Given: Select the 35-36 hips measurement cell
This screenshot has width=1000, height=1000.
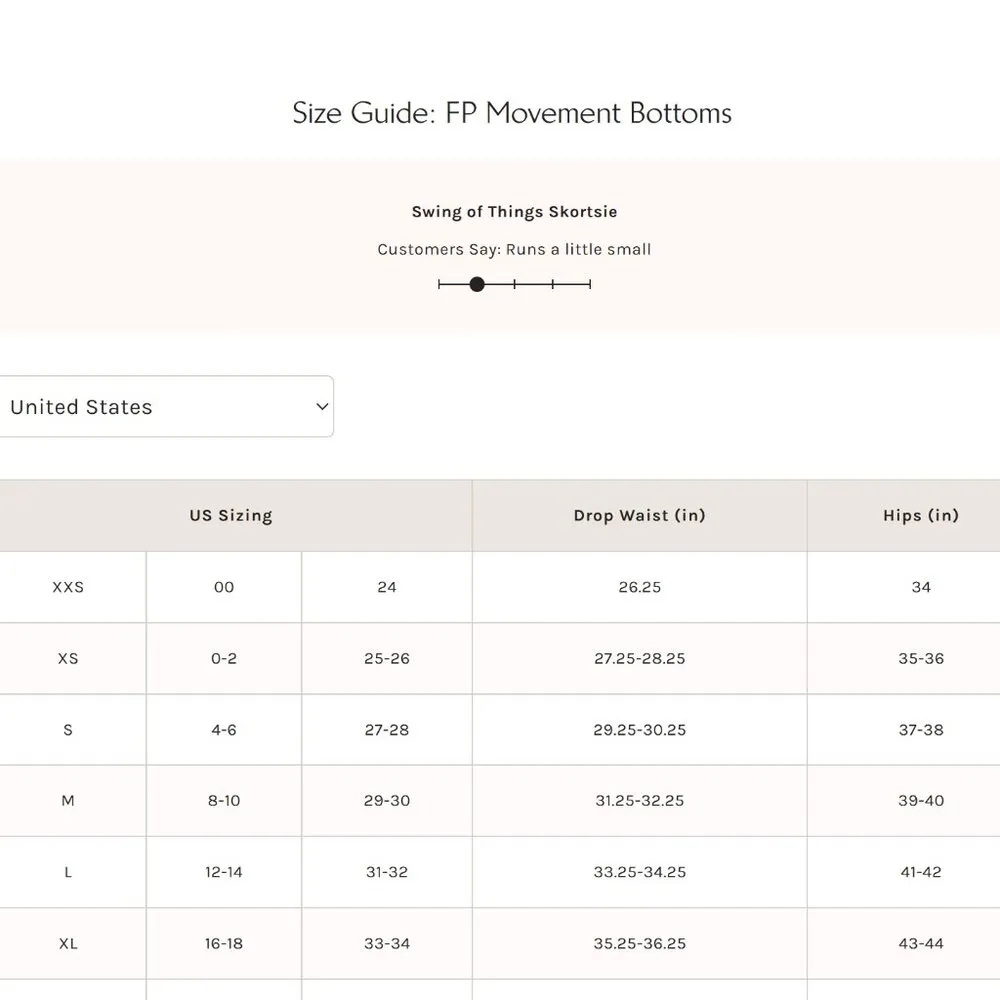Looking at the screenshot, I should pyautogui.click(x=921, y=658).
